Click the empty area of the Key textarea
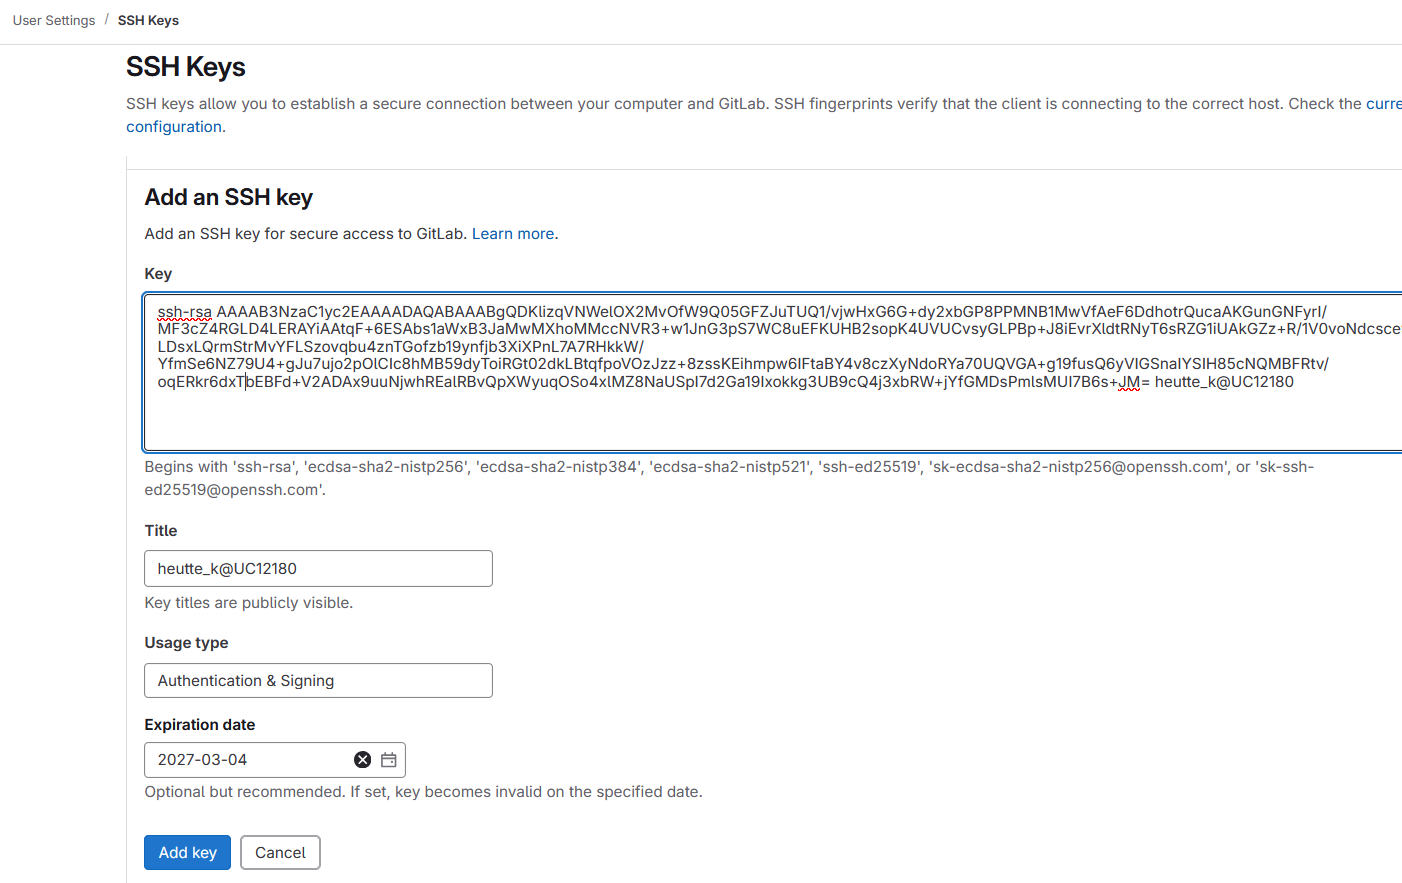The height and width of the screenshot is (883, 1402). pyautogui.click(x=770, y=420)
